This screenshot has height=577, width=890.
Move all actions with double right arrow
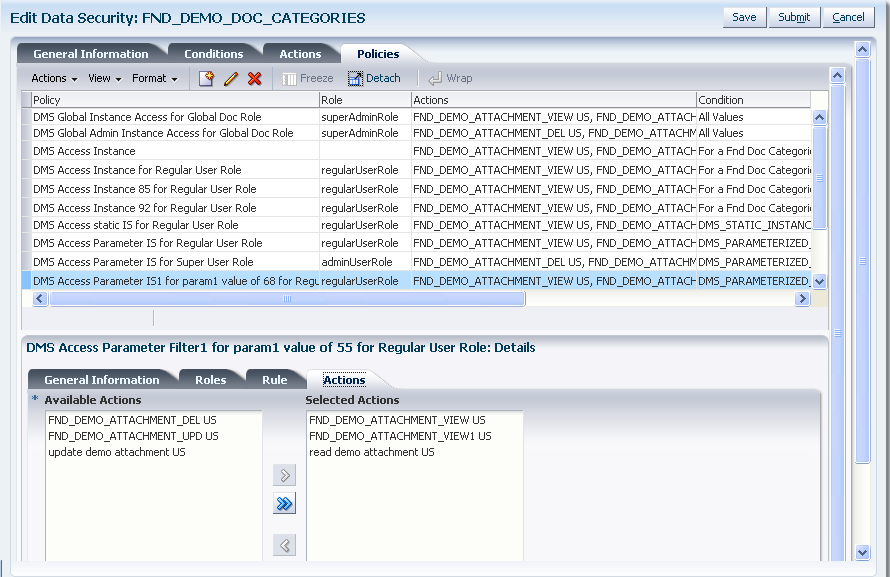(284, 503)
